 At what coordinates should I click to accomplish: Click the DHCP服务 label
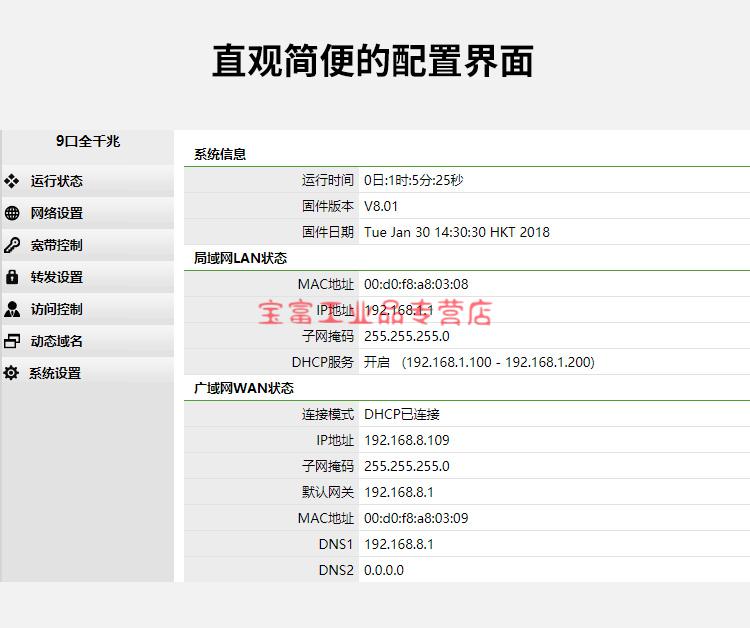pyautogui.click(x=323, y=362)
